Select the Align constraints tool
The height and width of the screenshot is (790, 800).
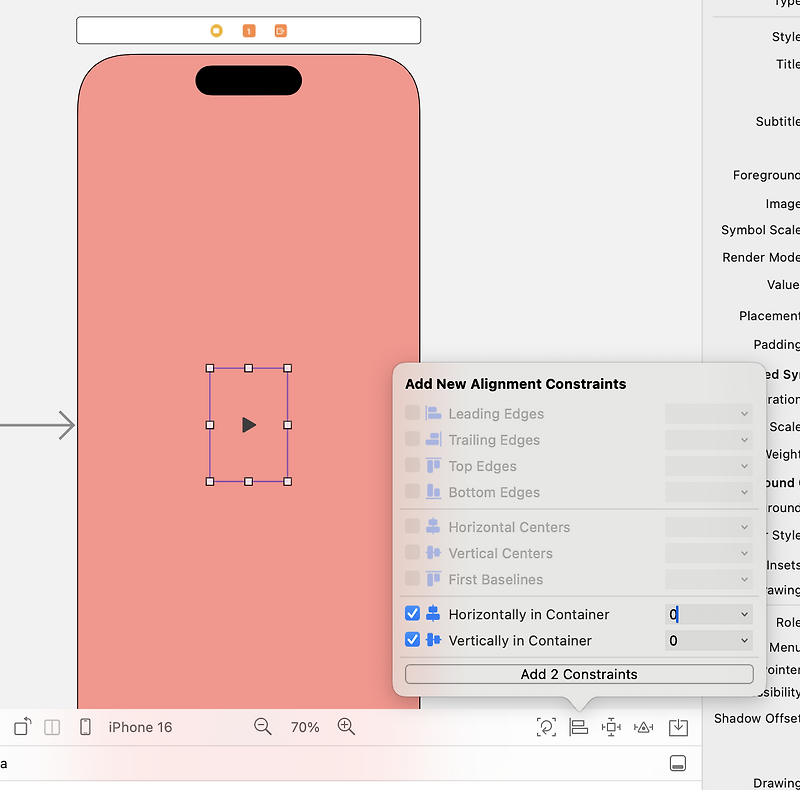(579, 727)
